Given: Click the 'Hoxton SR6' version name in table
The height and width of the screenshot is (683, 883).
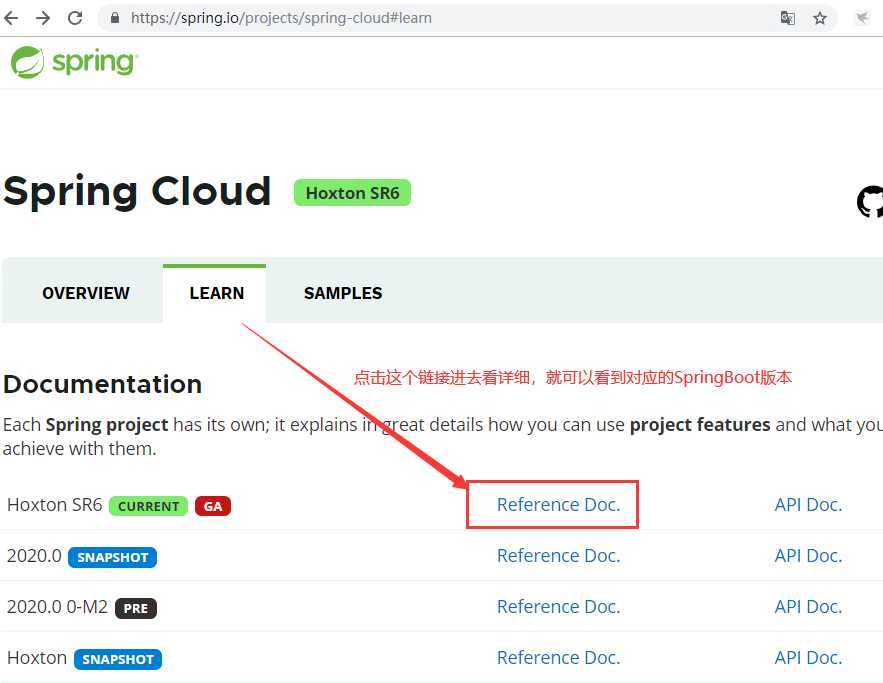Looking at the screenshot, I should click(55, 505).
